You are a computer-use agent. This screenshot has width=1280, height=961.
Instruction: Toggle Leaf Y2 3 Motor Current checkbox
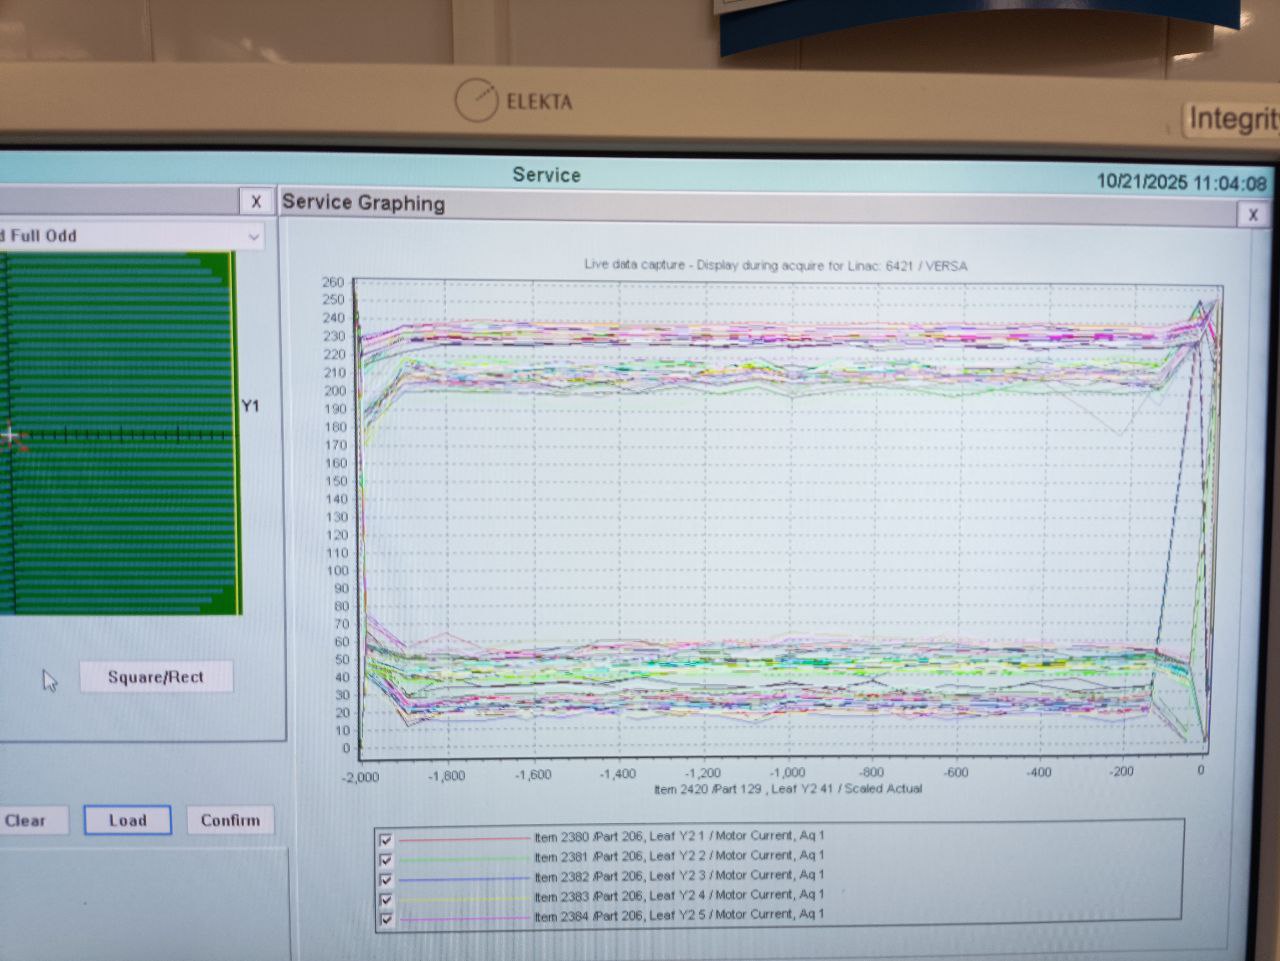[386, 879]
